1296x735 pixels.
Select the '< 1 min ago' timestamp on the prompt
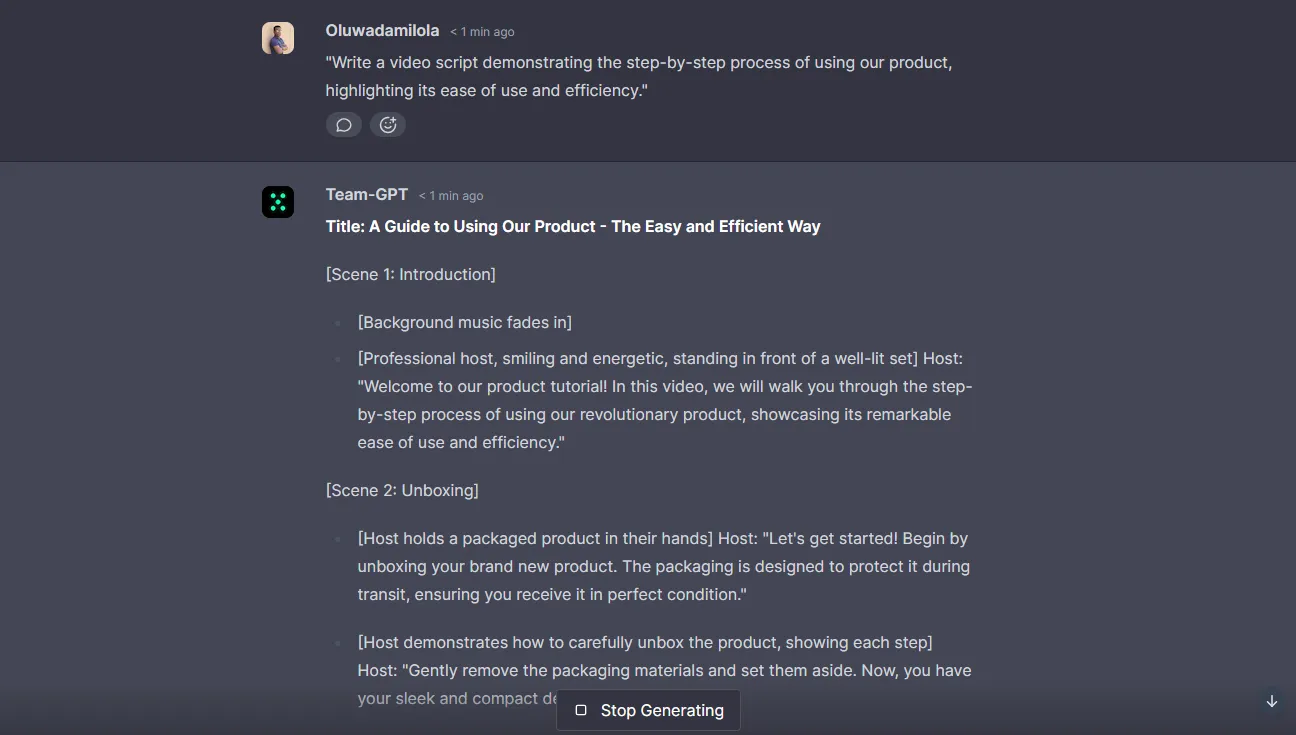pos(482,31)
